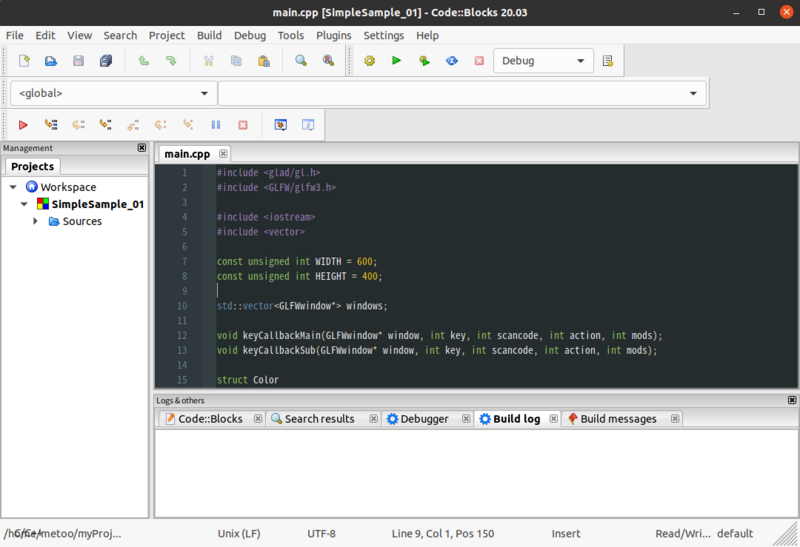Open the Debug build target dropdown
The height and width of the screenshot is (547, 800).
coord(543,61)
